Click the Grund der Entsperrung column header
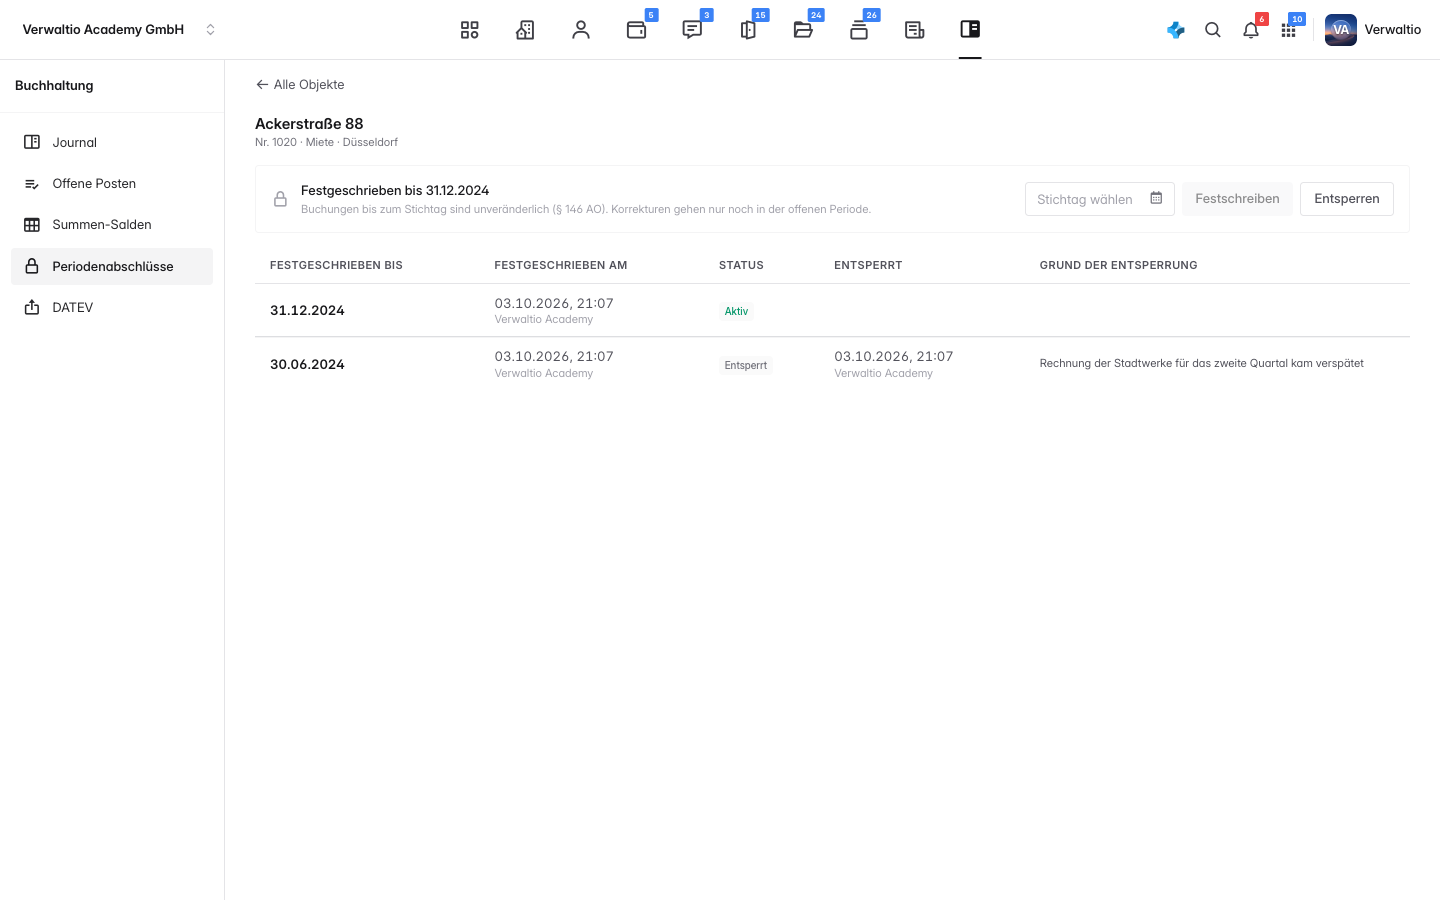The image size is (1440, 900). tap(1118, 265)
